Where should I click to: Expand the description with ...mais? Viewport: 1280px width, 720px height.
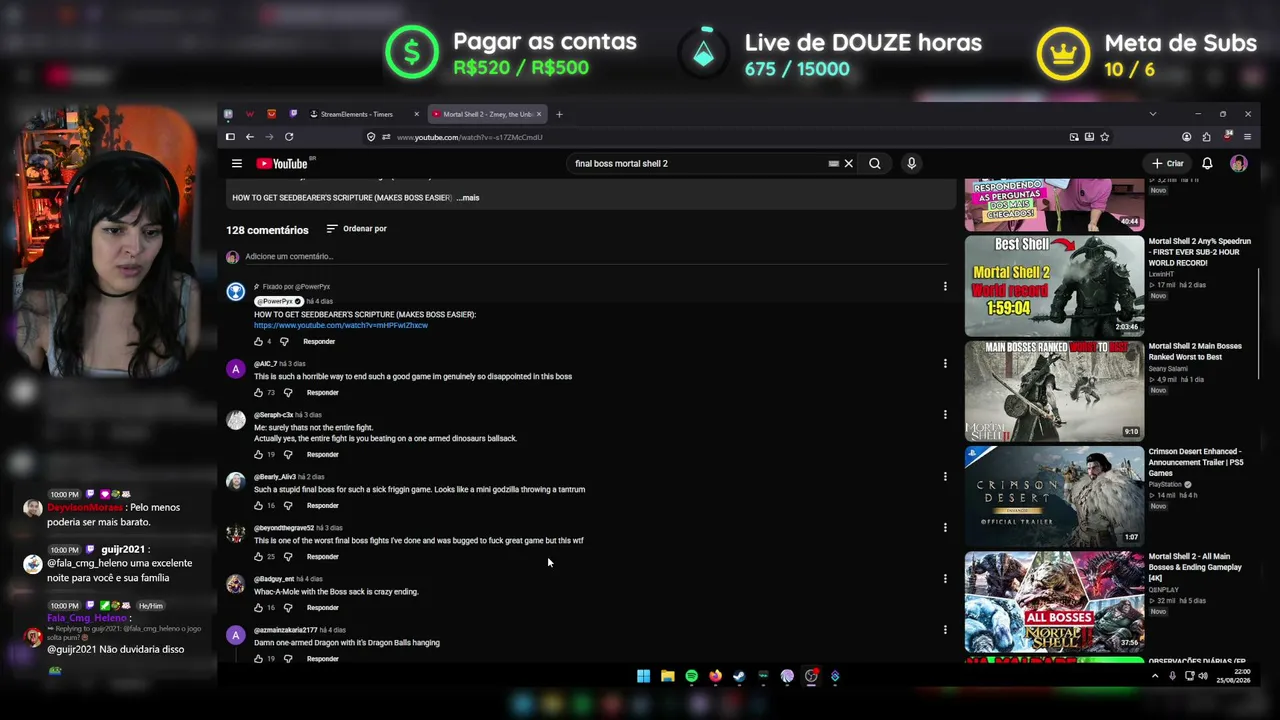pos(468,198)
